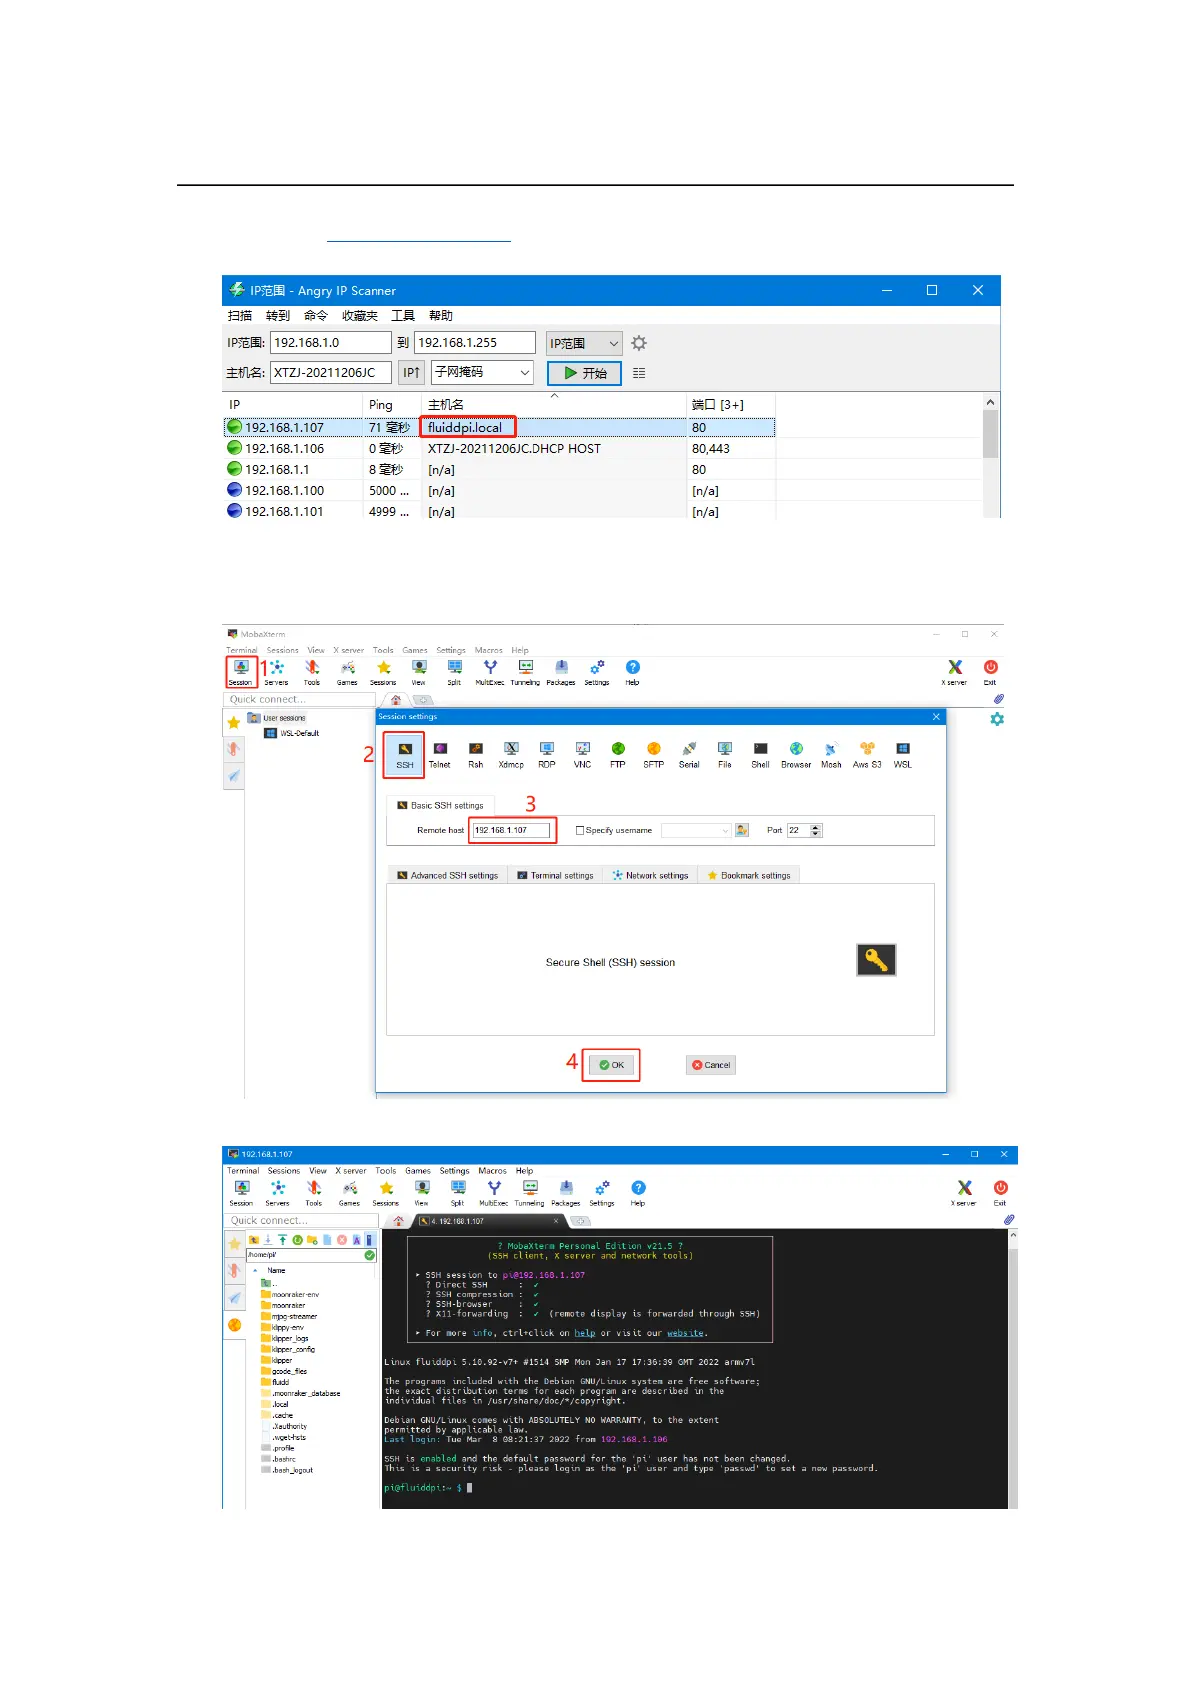Expand User sessions tree in MobaXterm sidebar
The image size is (1191, 1684).
276,718
